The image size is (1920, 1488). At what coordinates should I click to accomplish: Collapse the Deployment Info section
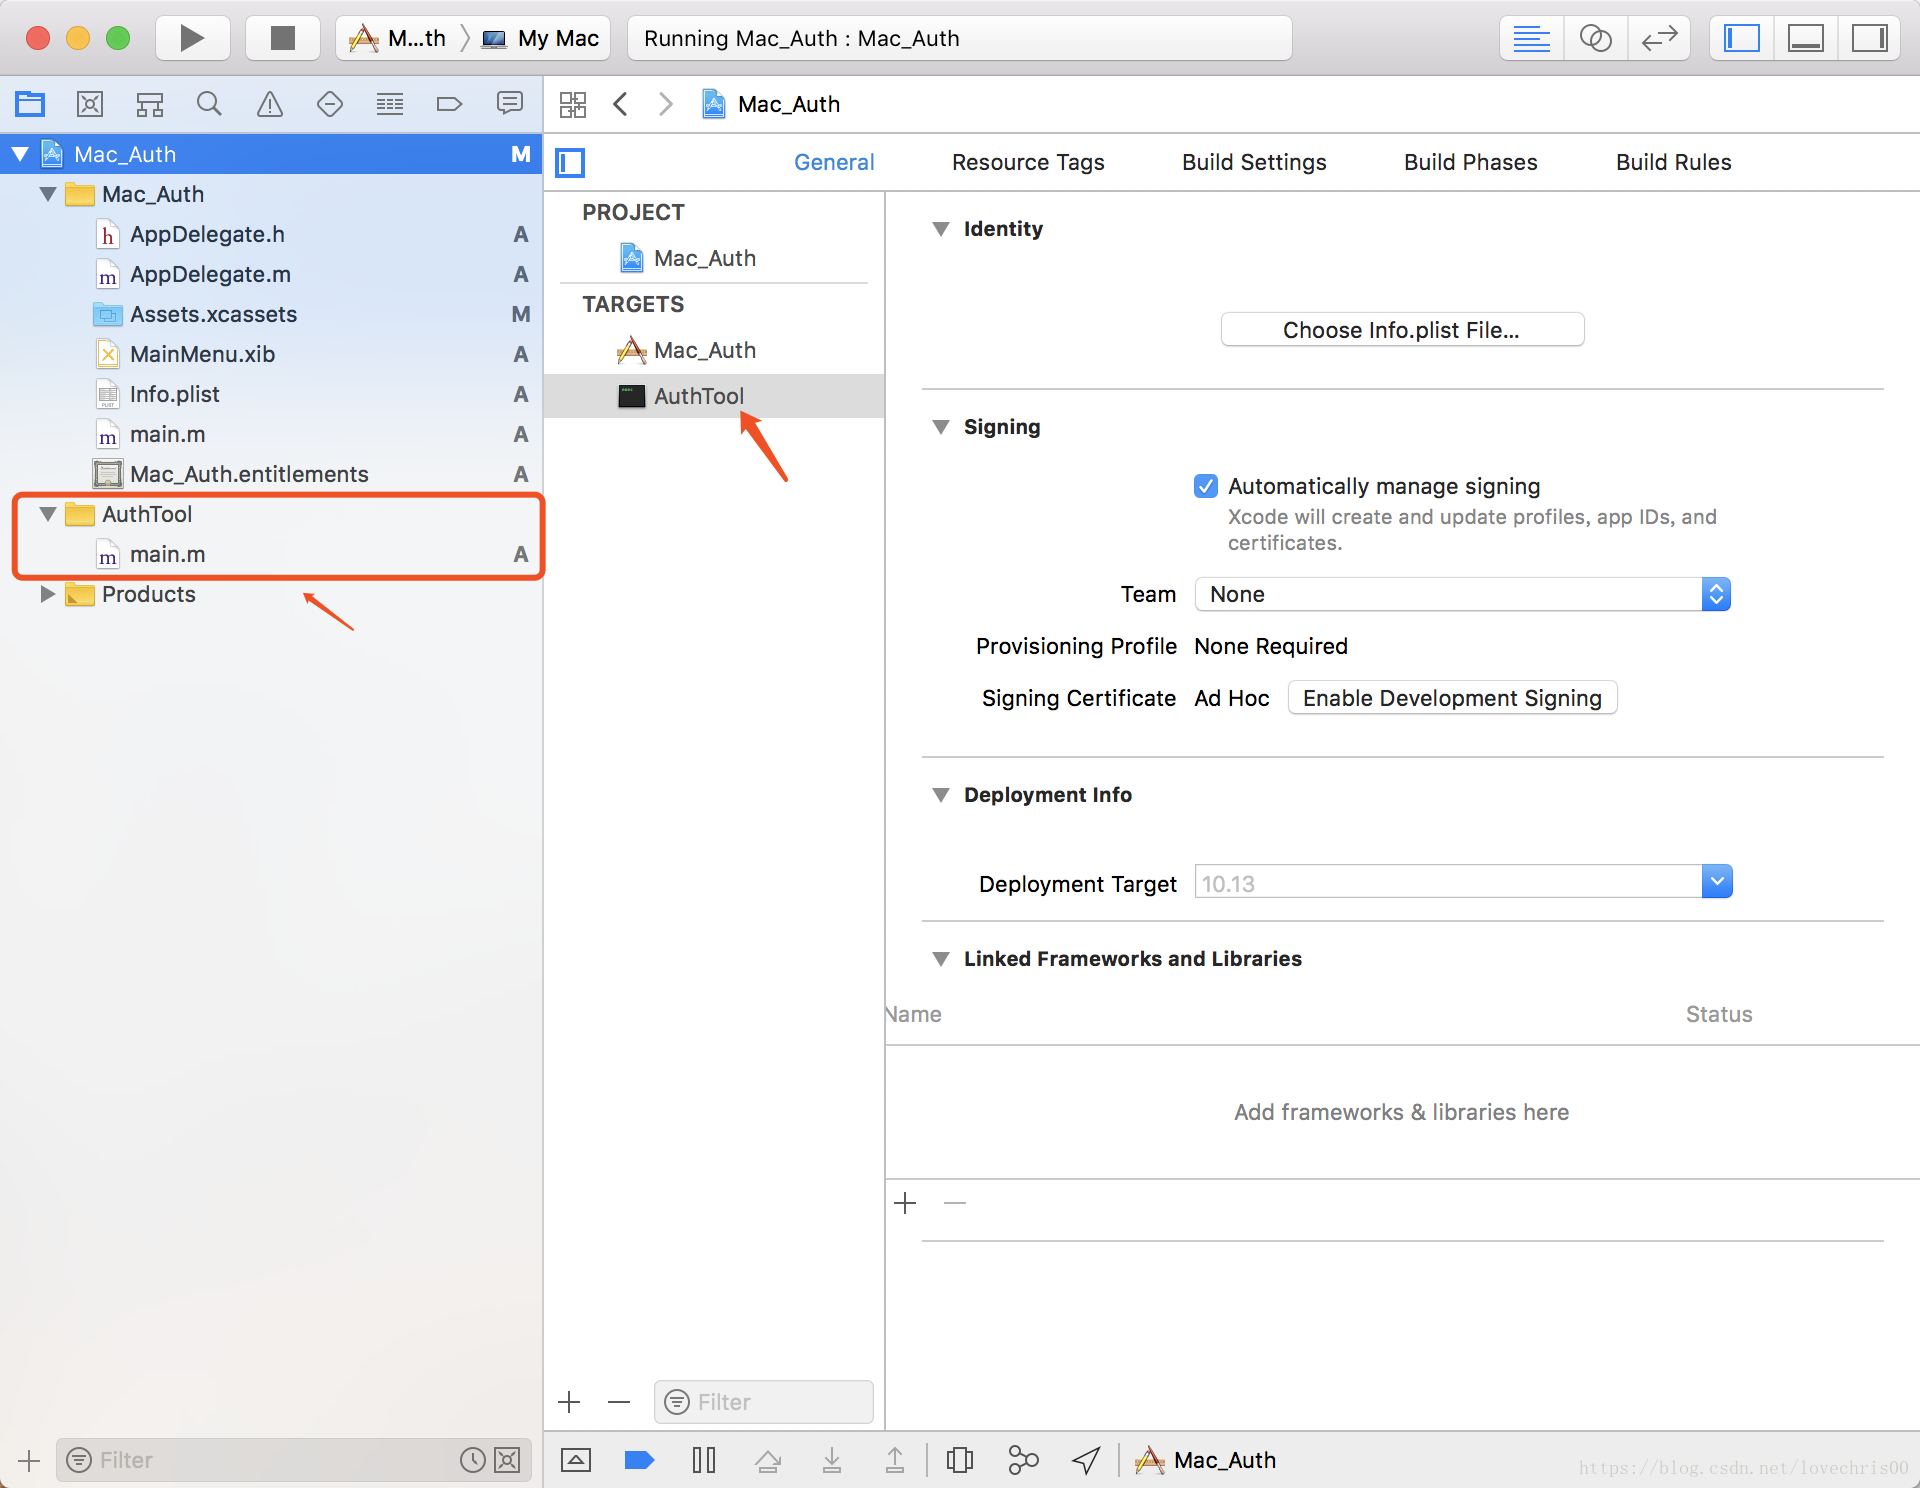[x=941, y=795]
